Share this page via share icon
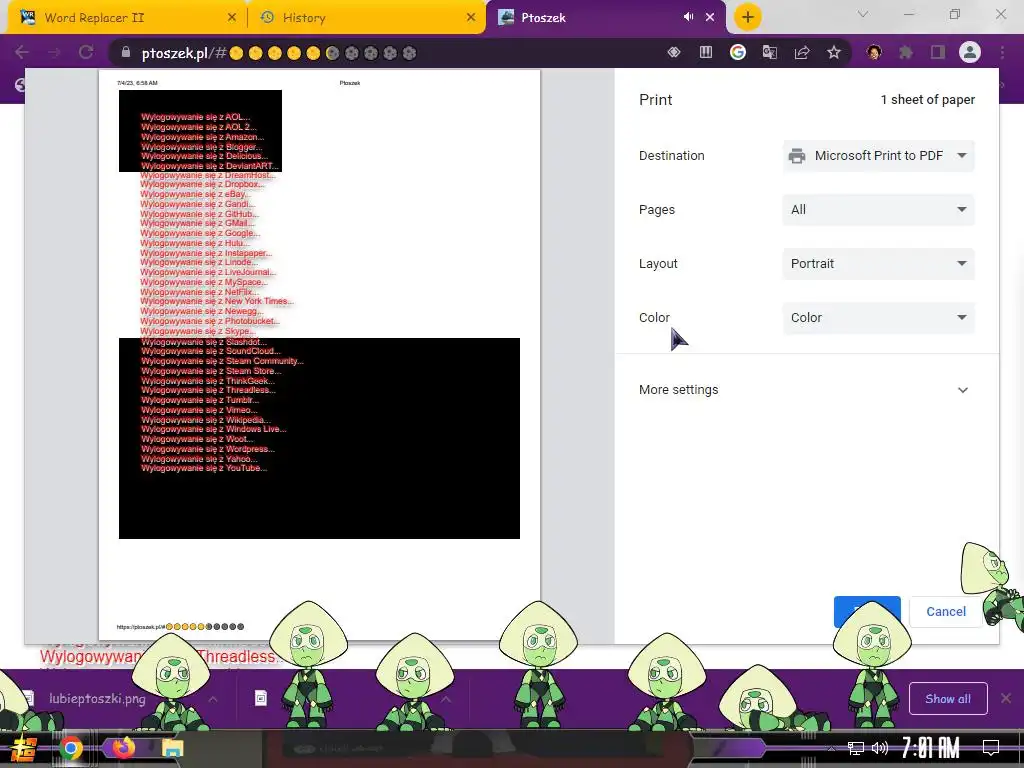This screenshot has height=768, width=1024. pyautogui.click(x=802, y=52)
